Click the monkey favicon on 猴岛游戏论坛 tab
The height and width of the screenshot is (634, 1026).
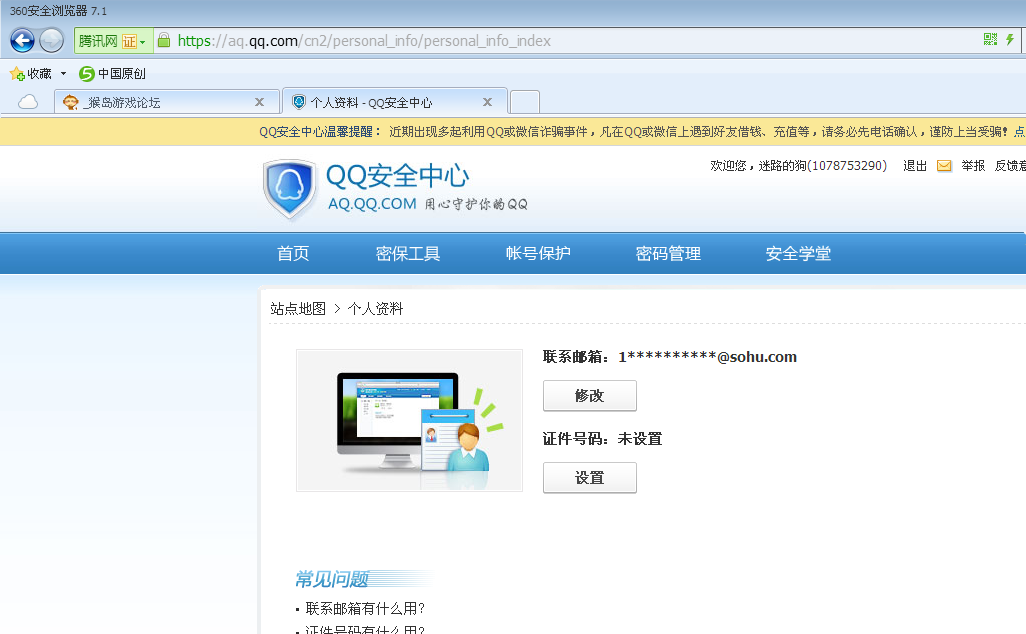(70, 102)
